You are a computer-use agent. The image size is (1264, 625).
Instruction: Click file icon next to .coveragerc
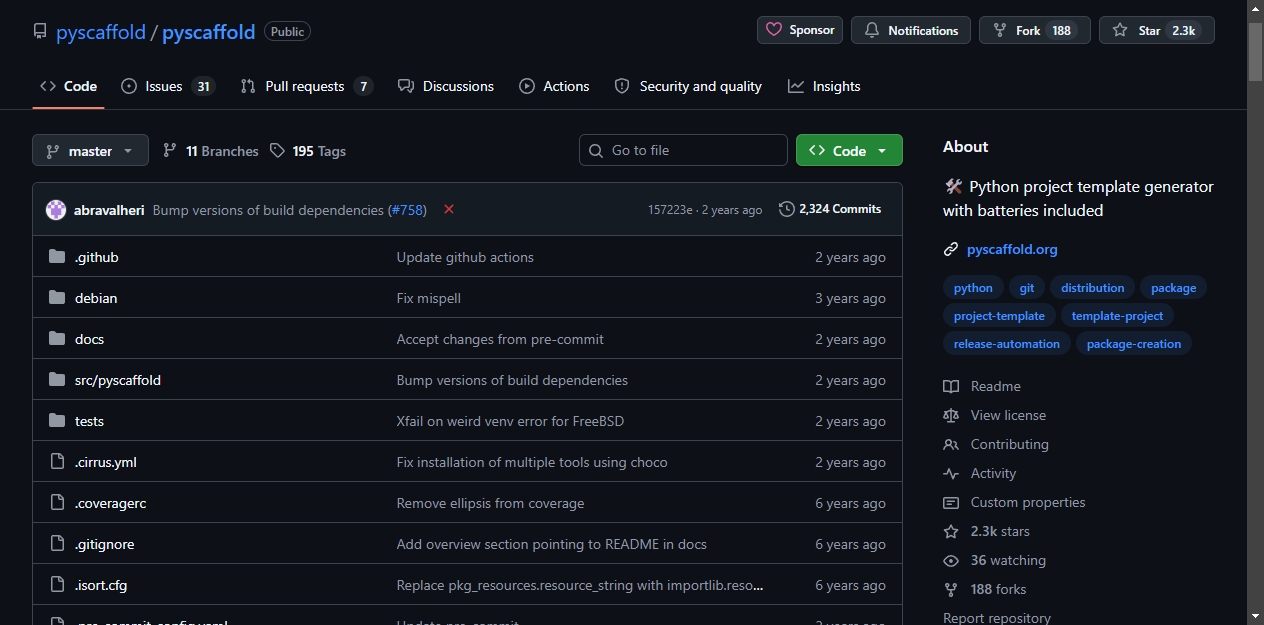click(x=57, y=503)
